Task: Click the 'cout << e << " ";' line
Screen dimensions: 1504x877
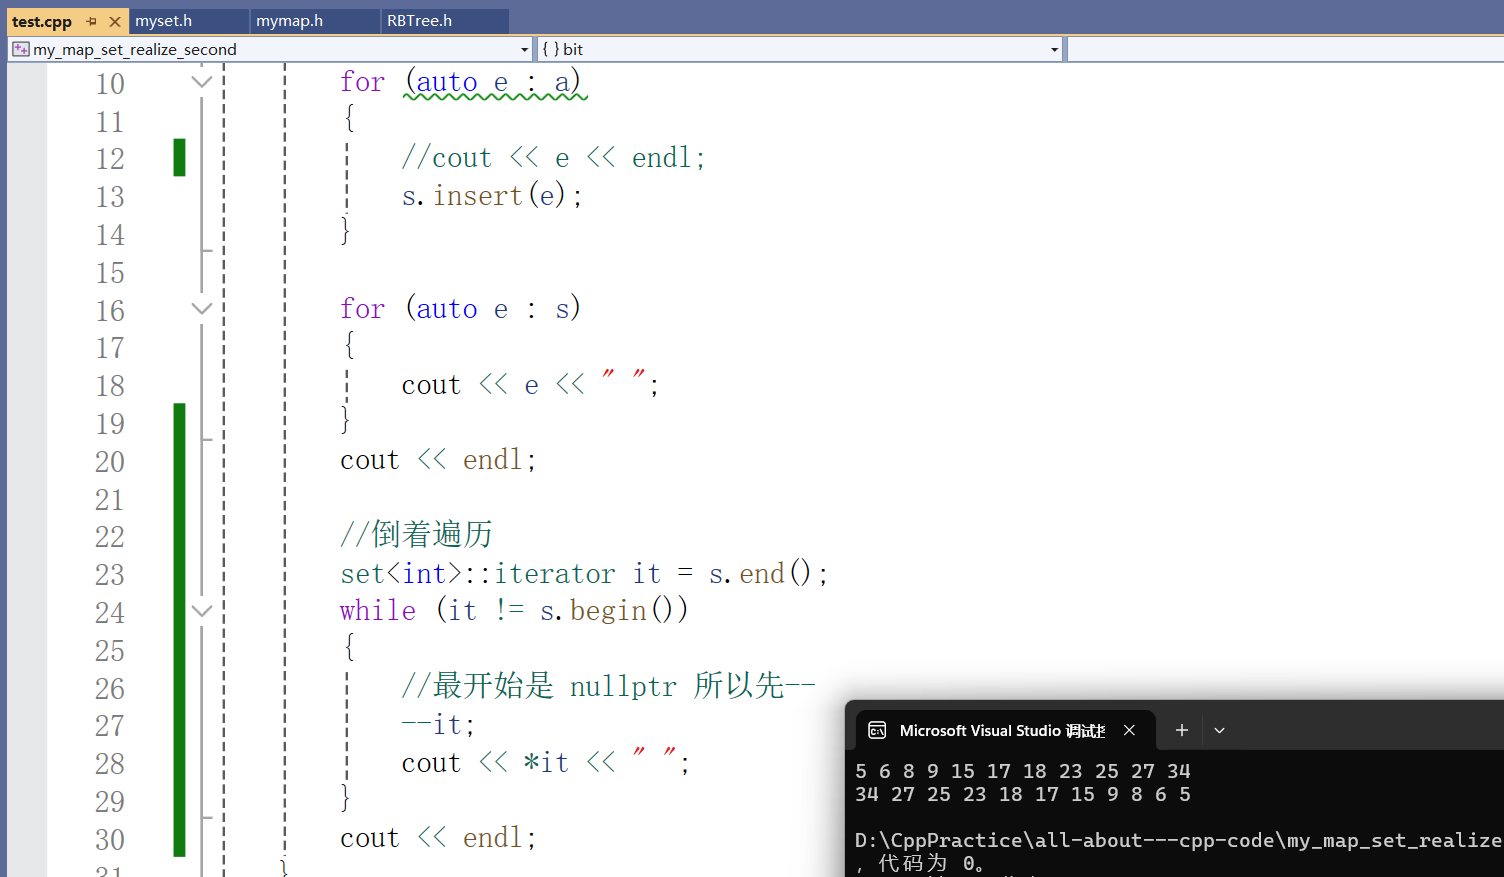Action: click(x=530, y=385)
